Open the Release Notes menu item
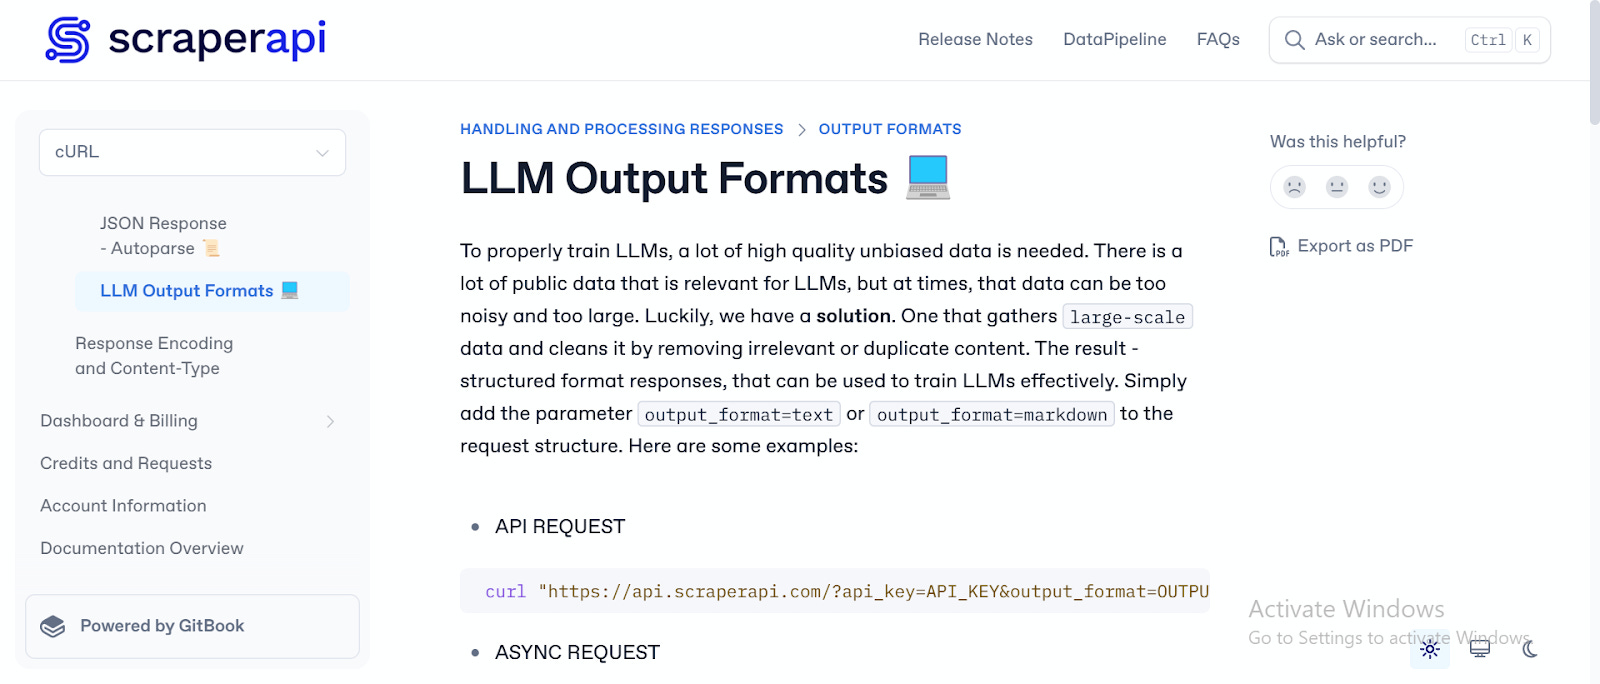 coord(975,39)
